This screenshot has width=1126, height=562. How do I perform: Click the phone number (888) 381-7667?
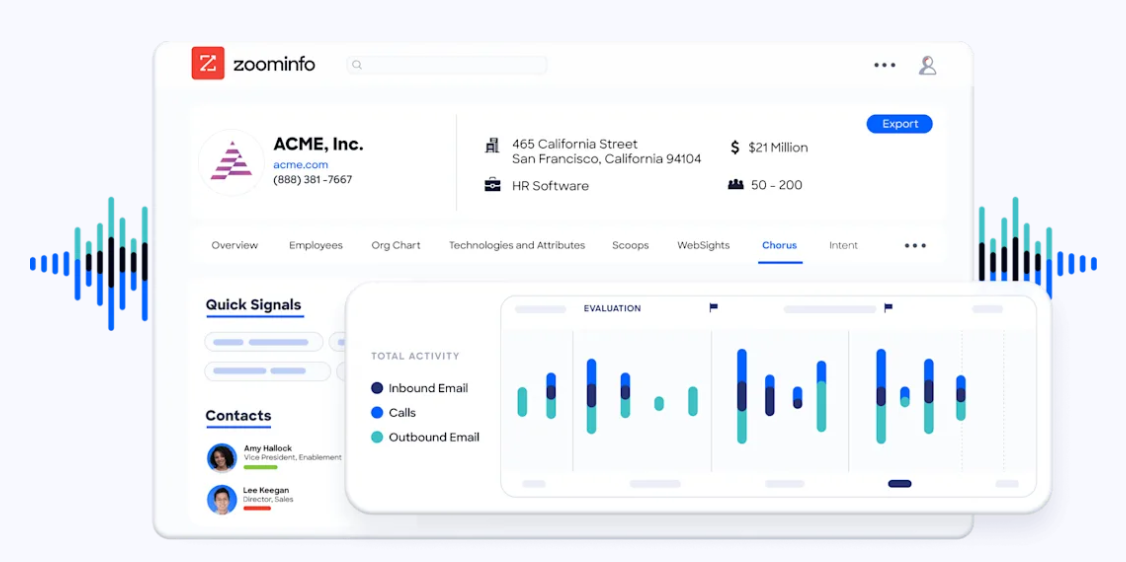click(x=312, y=179)
